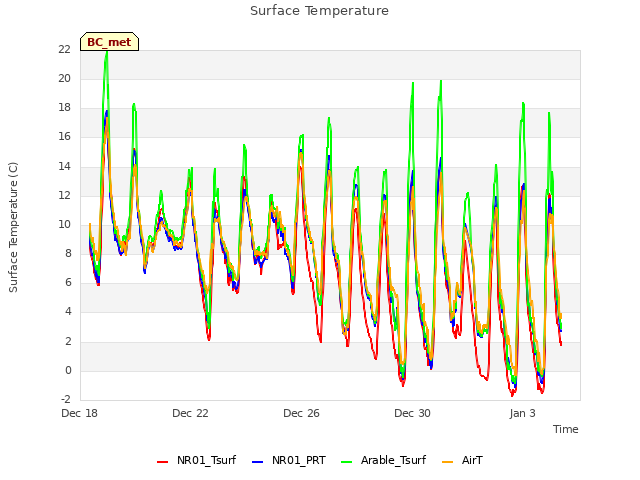Click the 14 y-axis tick label
Image resolution: width=640 pixels, height=480 pixels.
tap(64, 167)
